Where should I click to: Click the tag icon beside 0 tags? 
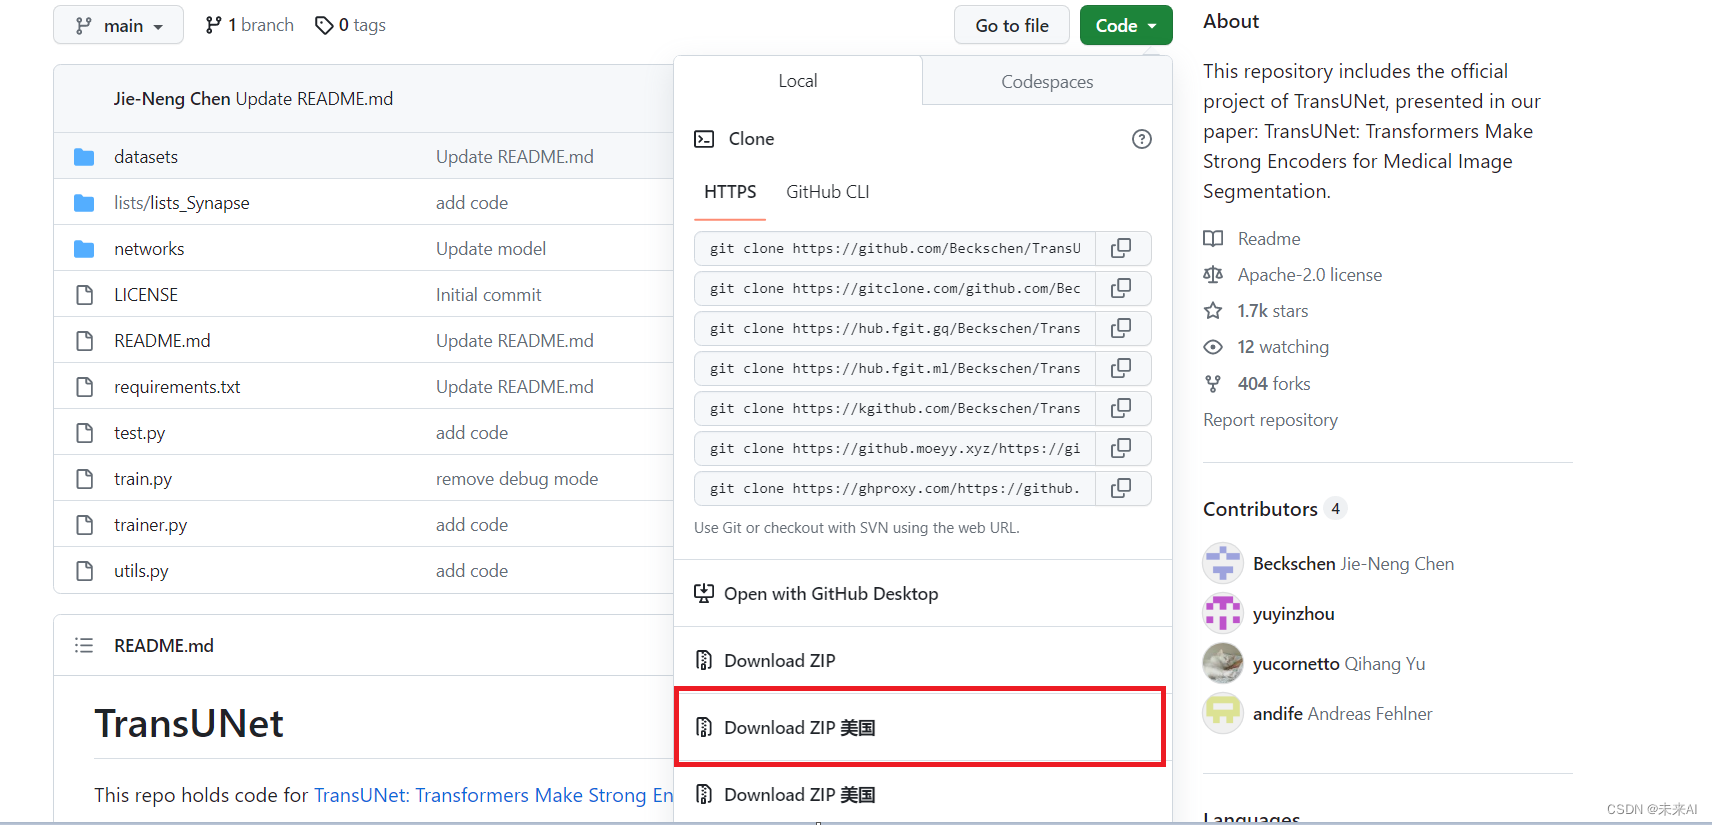324,25
